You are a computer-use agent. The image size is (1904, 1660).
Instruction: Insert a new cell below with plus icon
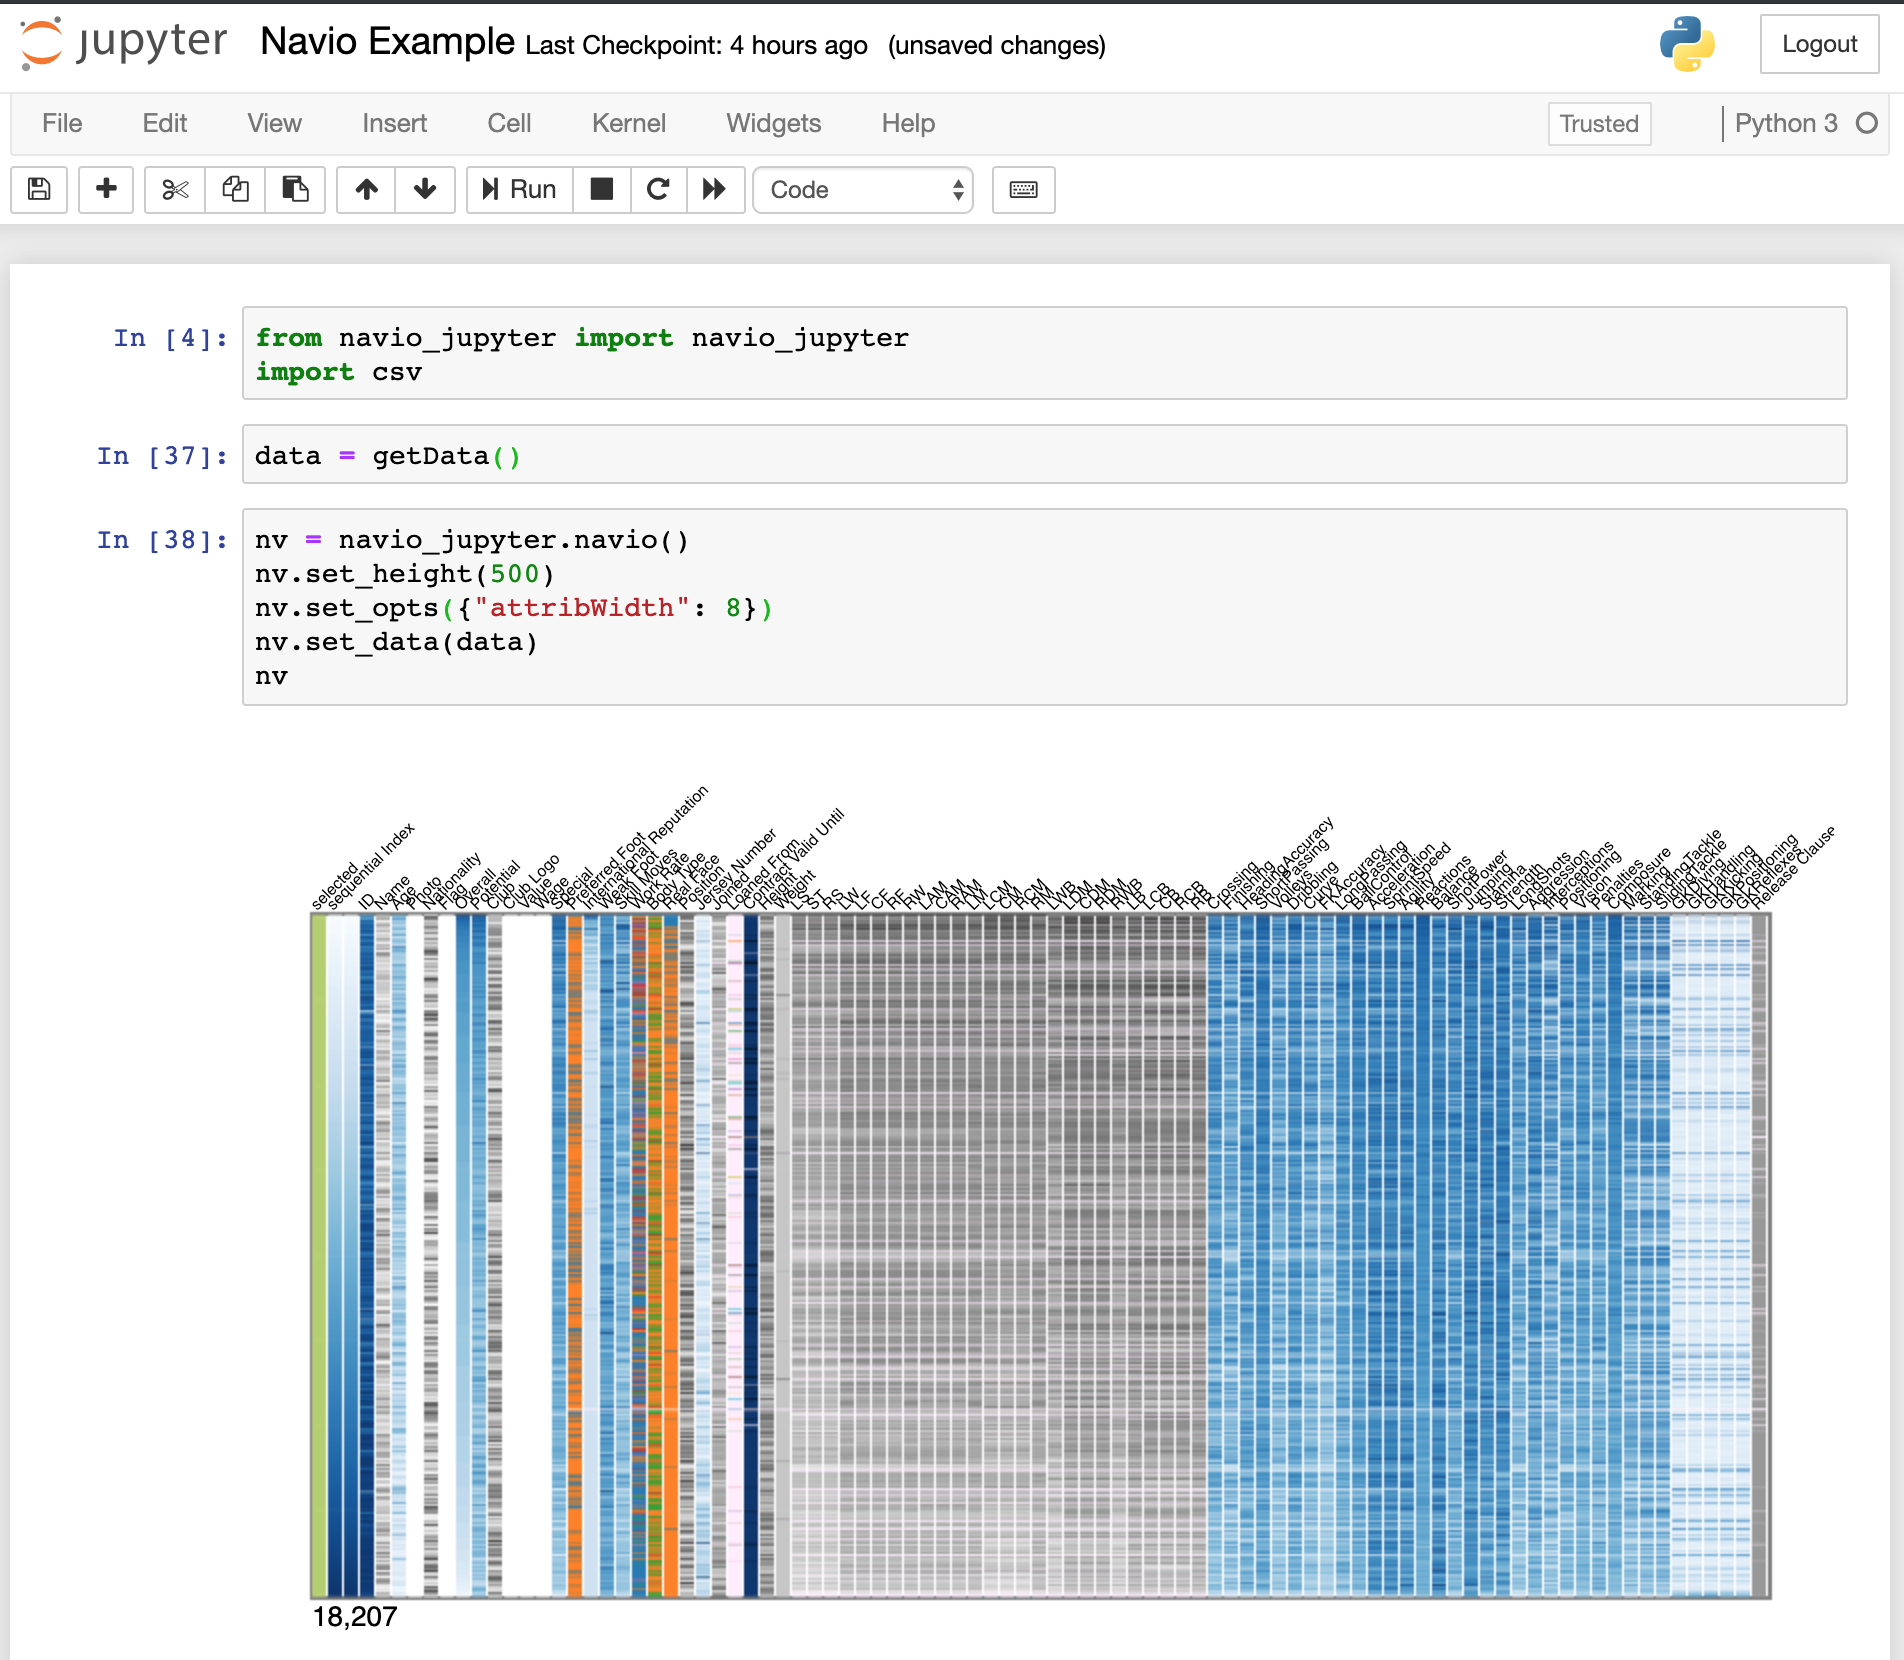point(106,189)
